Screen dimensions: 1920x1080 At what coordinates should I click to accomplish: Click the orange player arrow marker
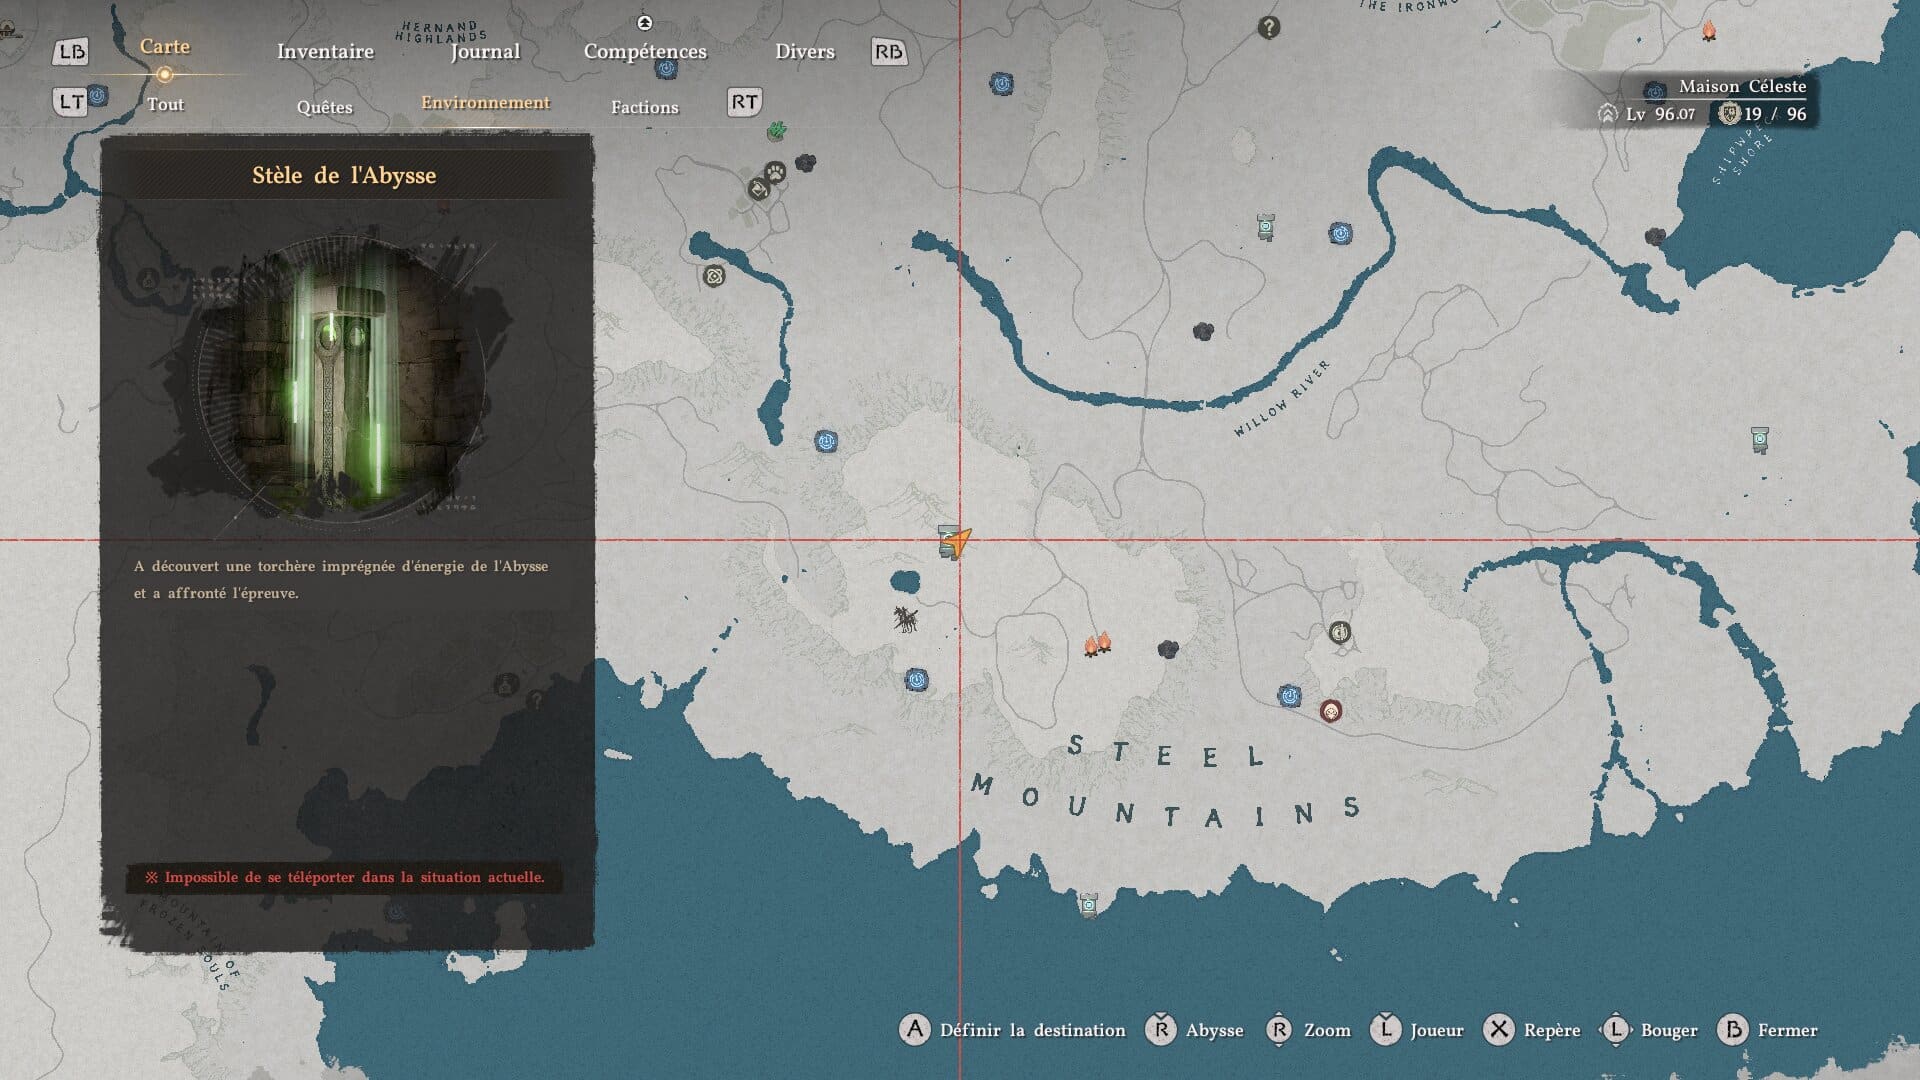click(x=959, y=543)
